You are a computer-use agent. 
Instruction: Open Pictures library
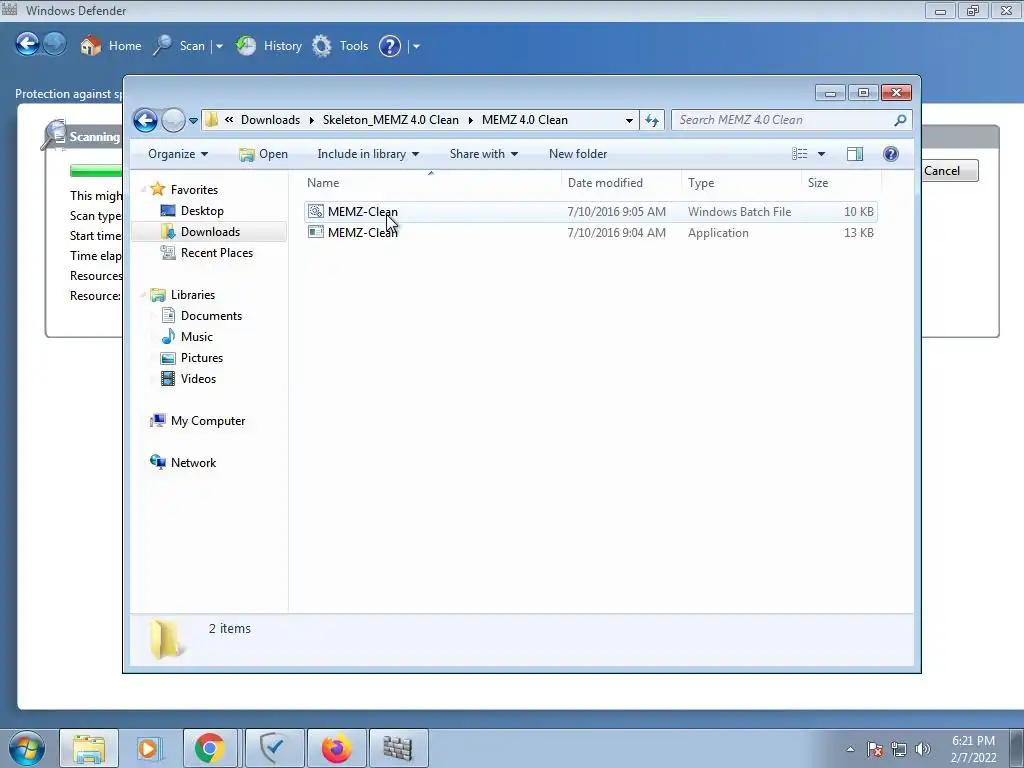[202, 358]
